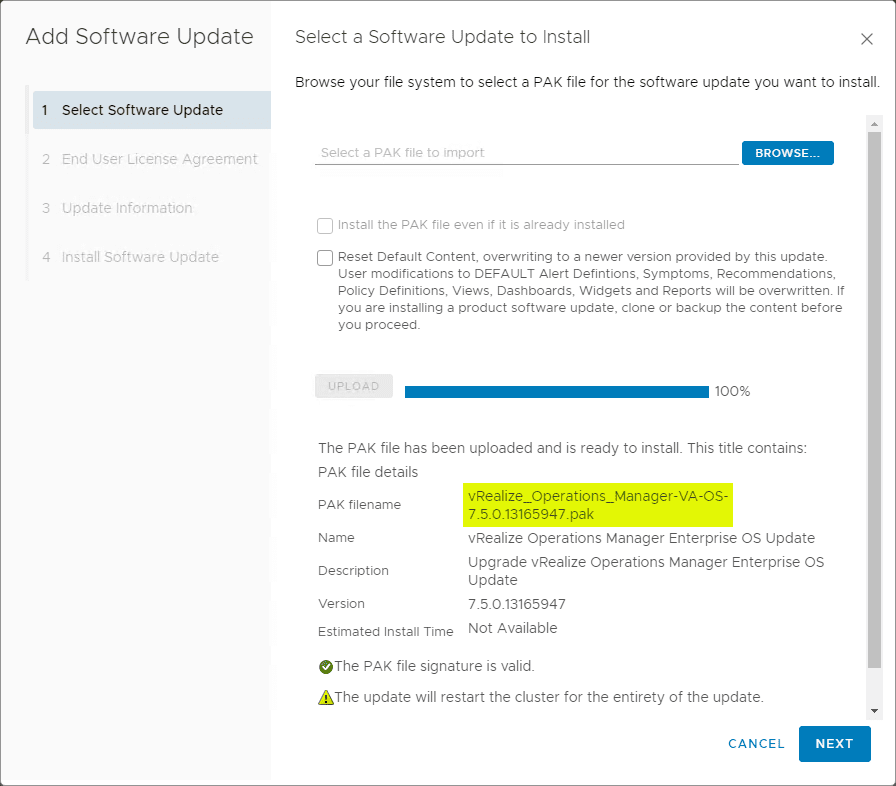Click the PAK filename label
The height and width of the screenshot is (786, 896).
pos(359,505)
